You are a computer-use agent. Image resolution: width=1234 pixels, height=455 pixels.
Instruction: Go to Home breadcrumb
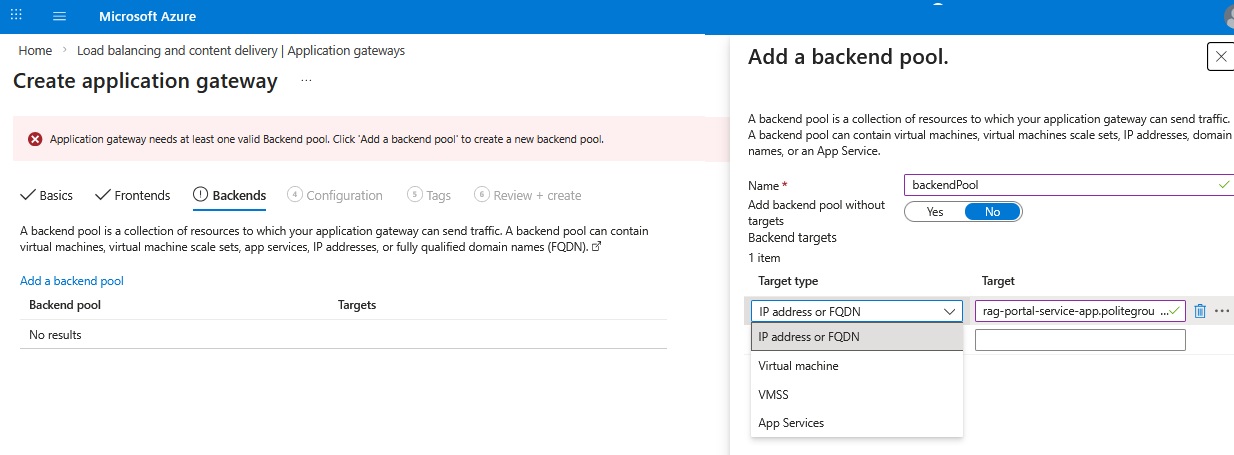click(35, 50)
